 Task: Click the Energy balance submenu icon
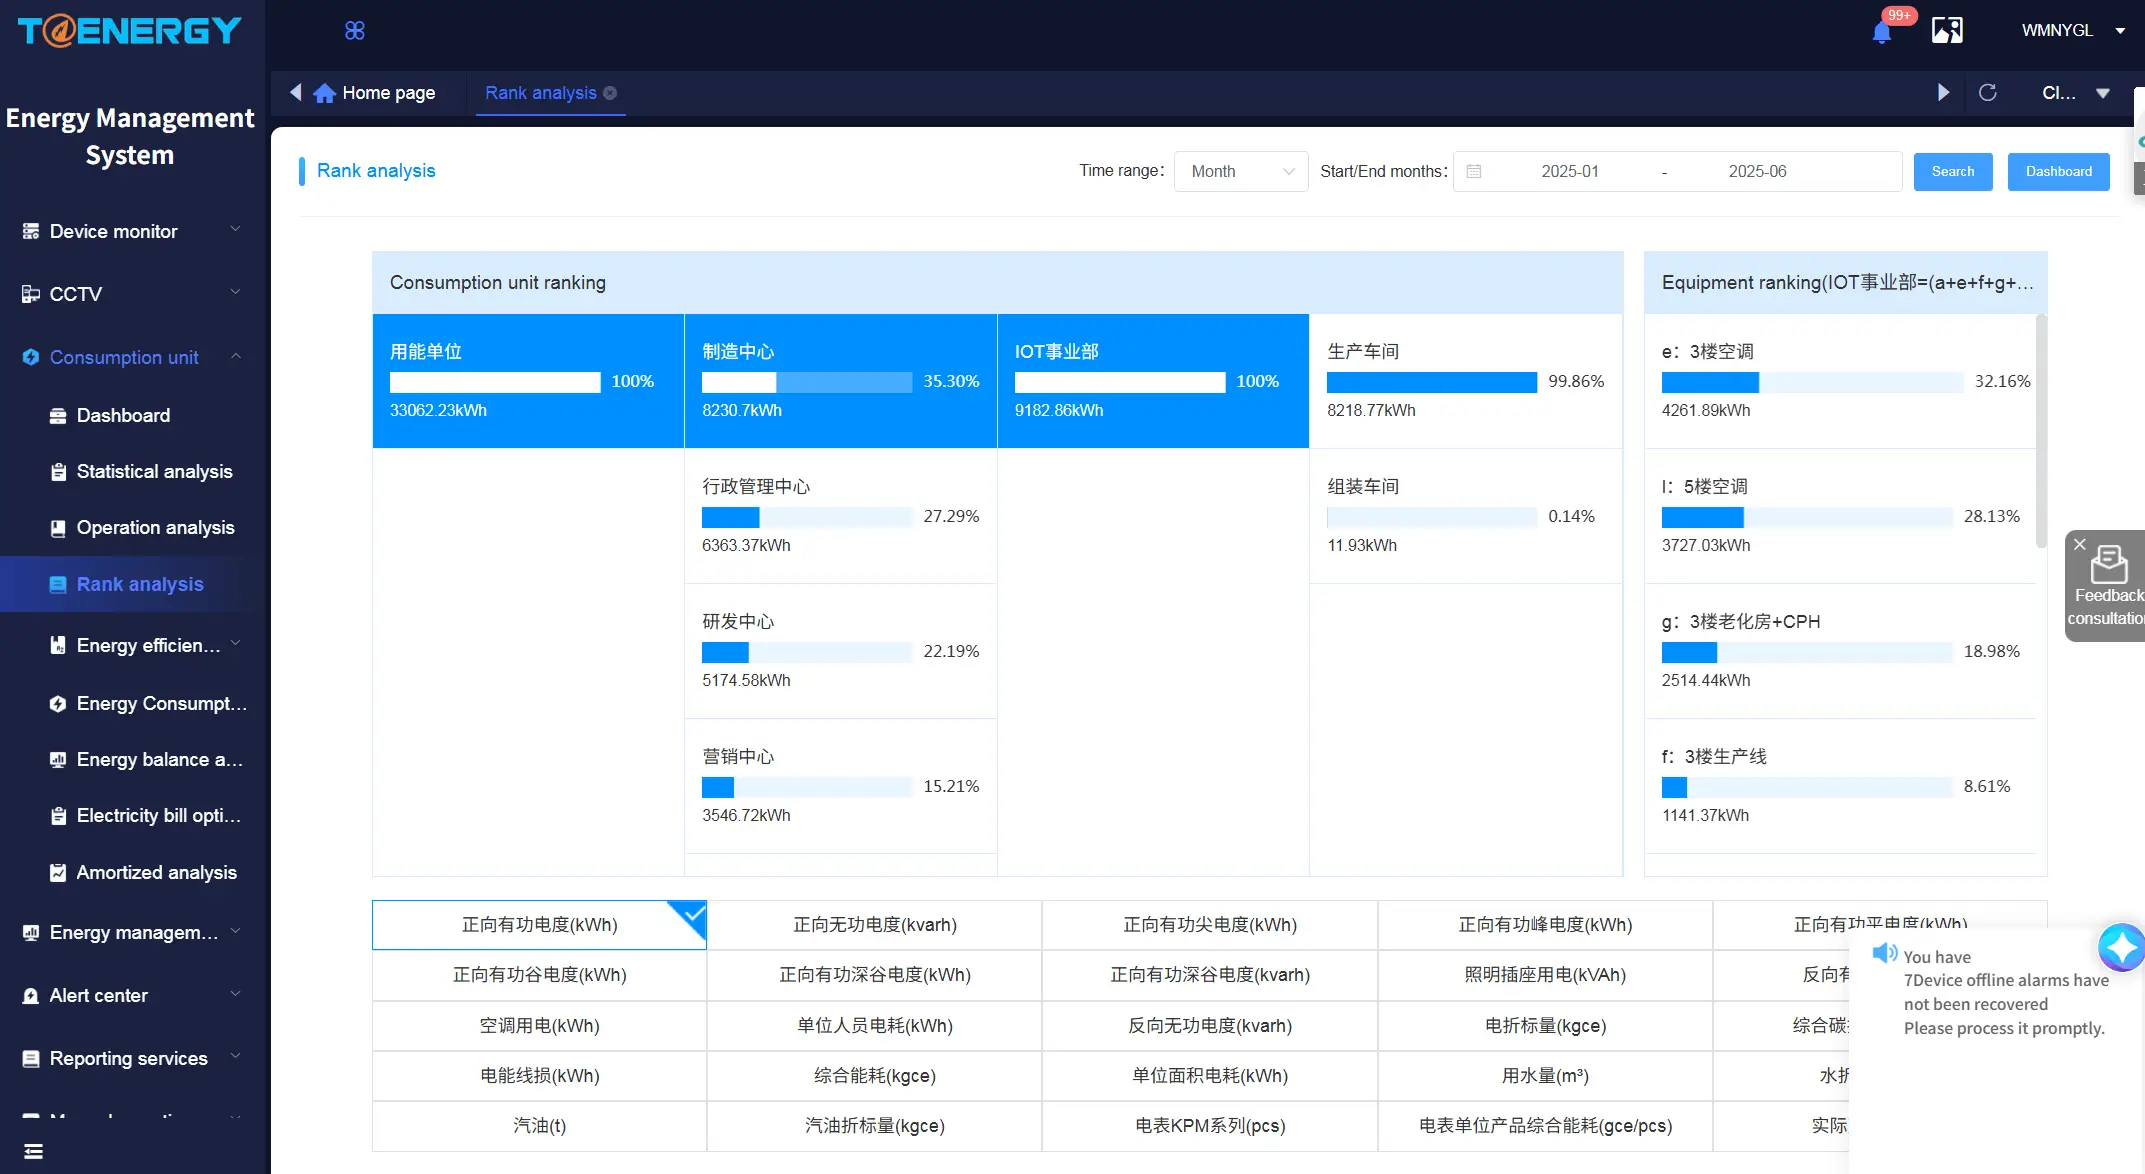point(58,759)
